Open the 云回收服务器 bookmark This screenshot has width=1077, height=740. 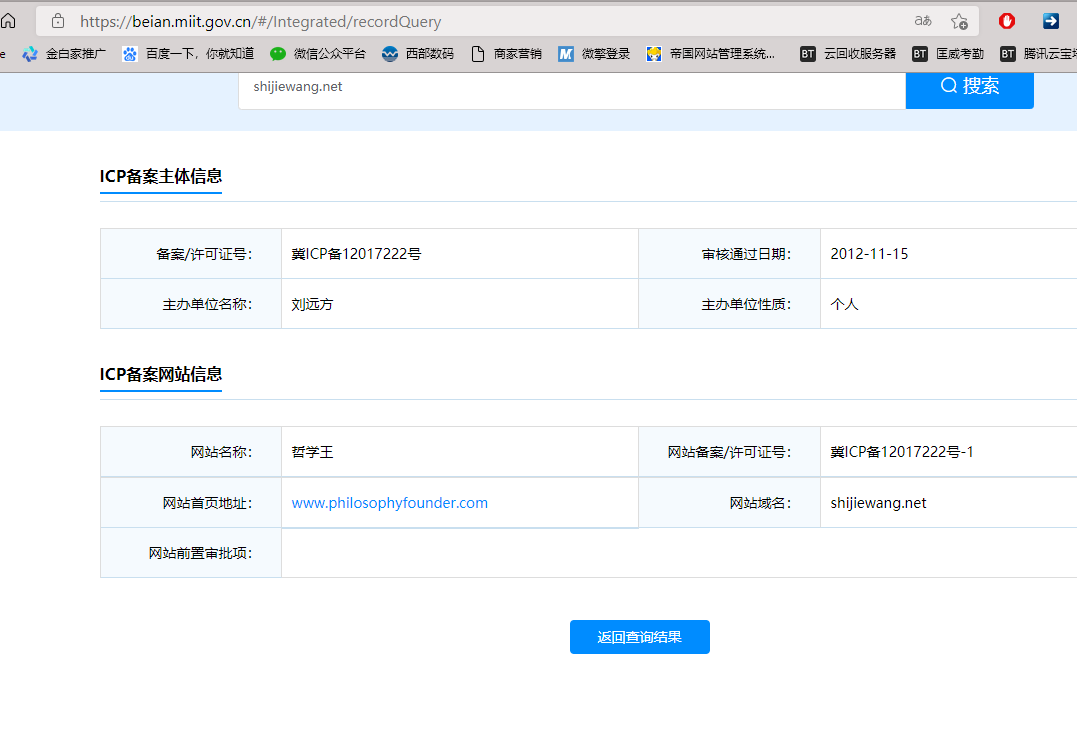pos(848,54)
